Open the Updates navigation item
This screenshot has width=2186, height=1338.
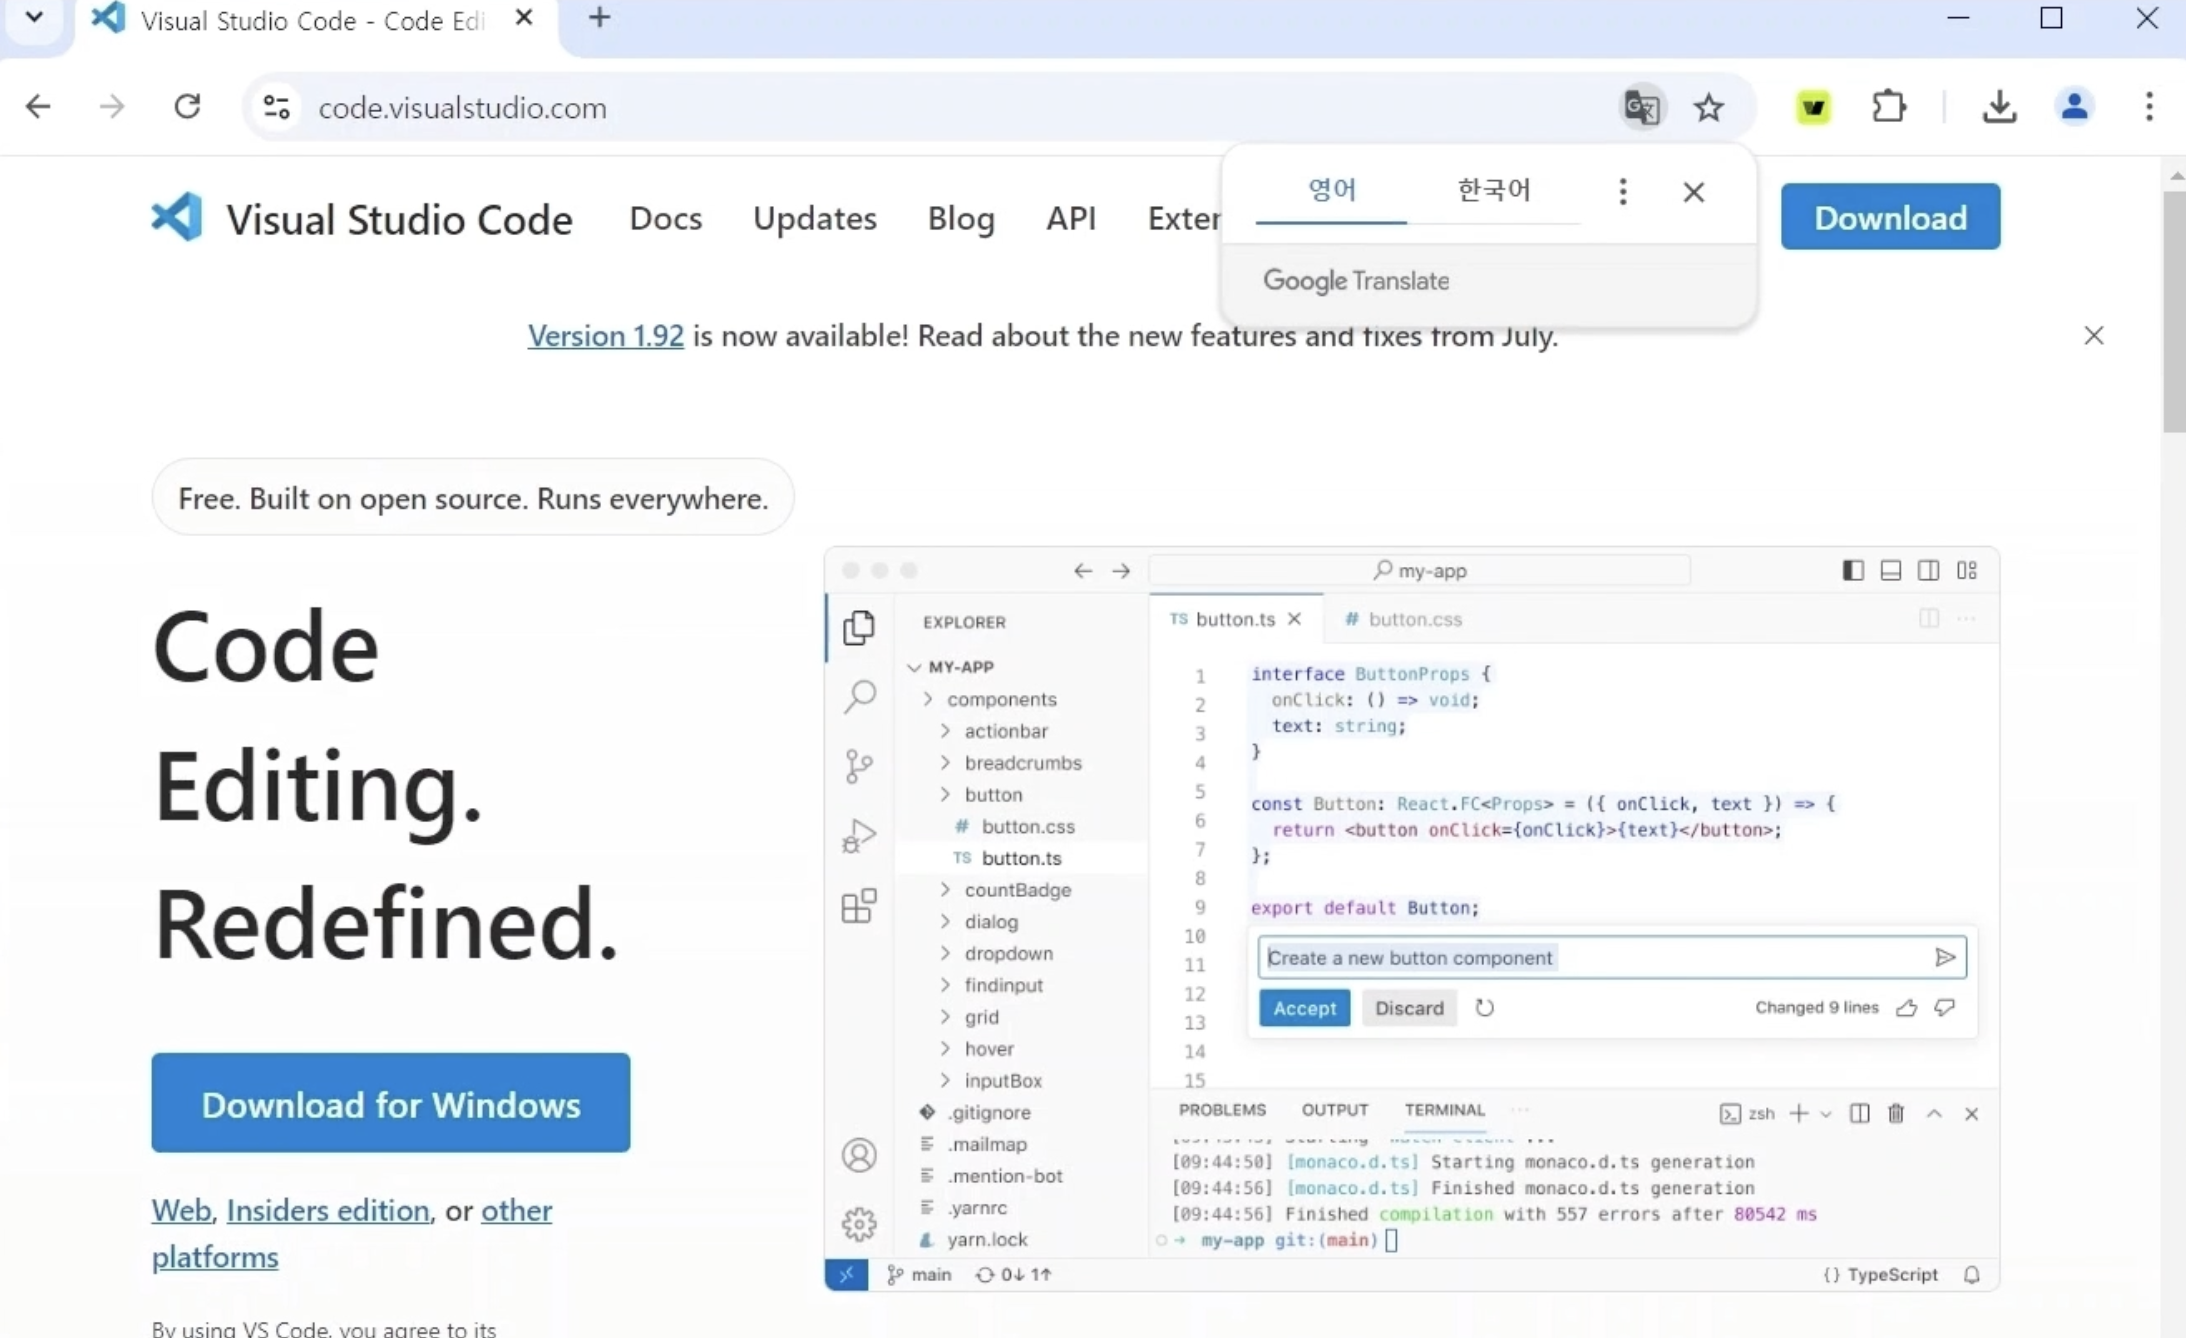point(814,218)
